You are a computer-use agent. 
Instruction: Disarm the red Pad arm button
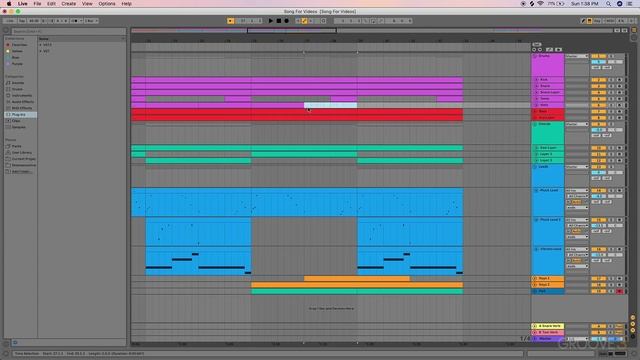(x=620, y=291)
